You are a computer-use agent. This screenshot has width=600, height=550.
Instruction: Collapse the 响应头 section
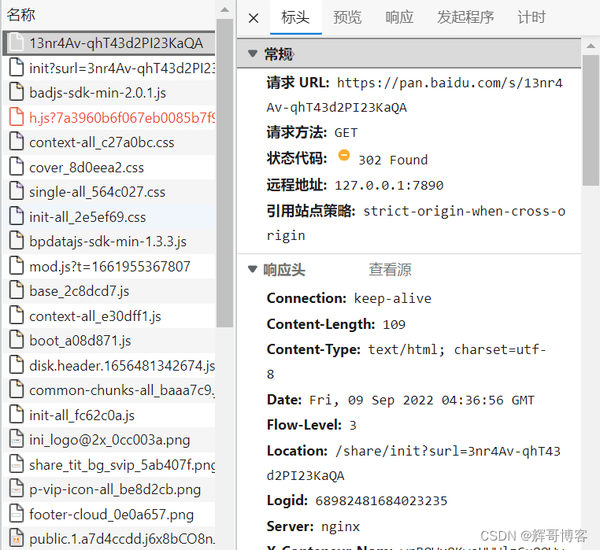253,269
